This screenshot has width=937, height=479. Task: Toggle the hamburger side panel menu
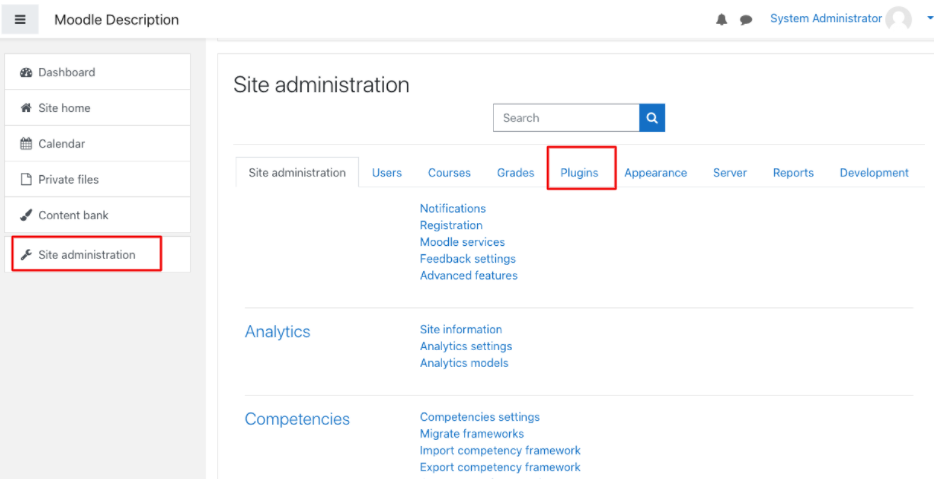click(20, 19)
